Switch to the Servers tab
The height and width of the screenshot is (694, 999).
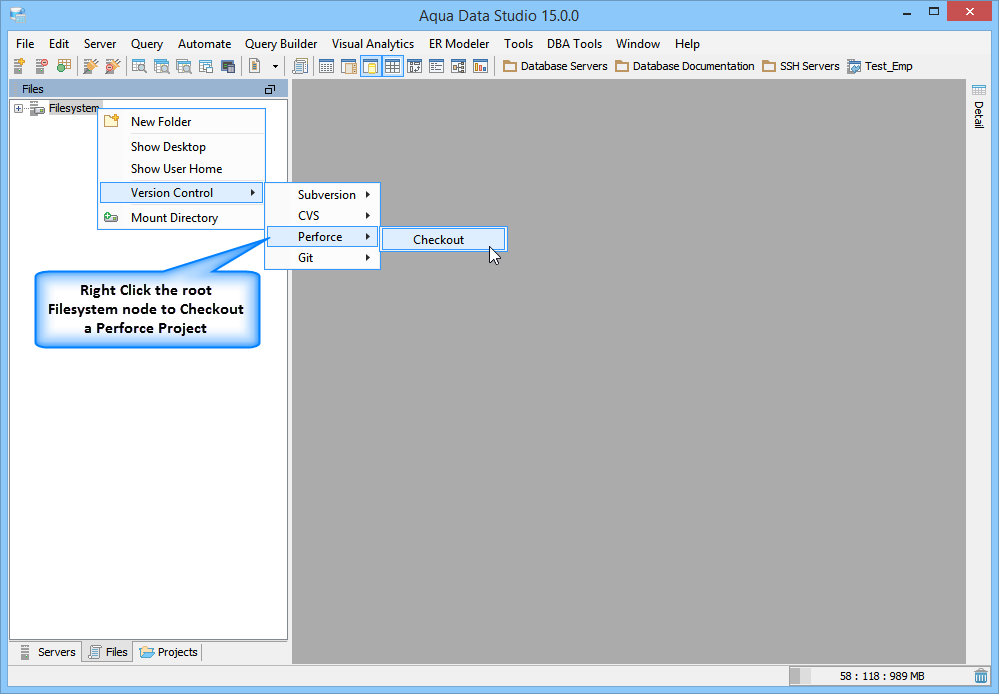pos(48,652)
